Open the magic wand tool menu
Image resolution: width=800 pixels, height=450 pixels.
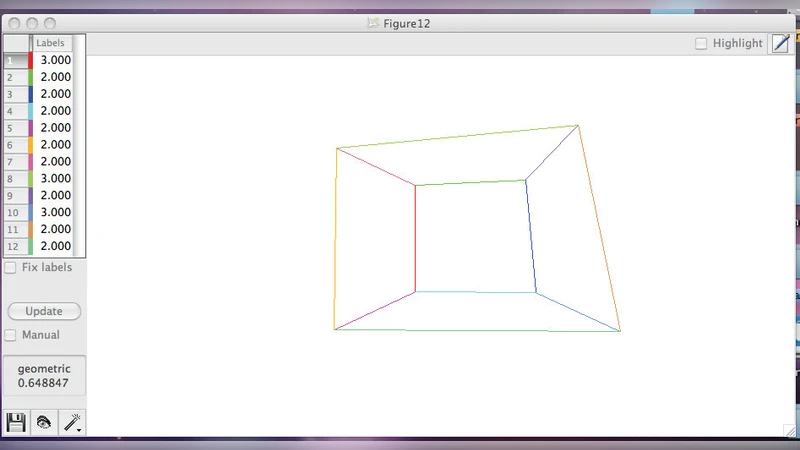[72, 422]
